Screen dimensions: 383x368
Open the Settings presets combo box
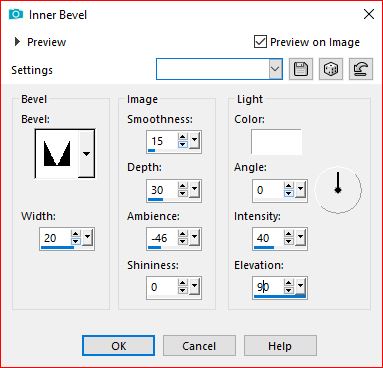[219, 69]
